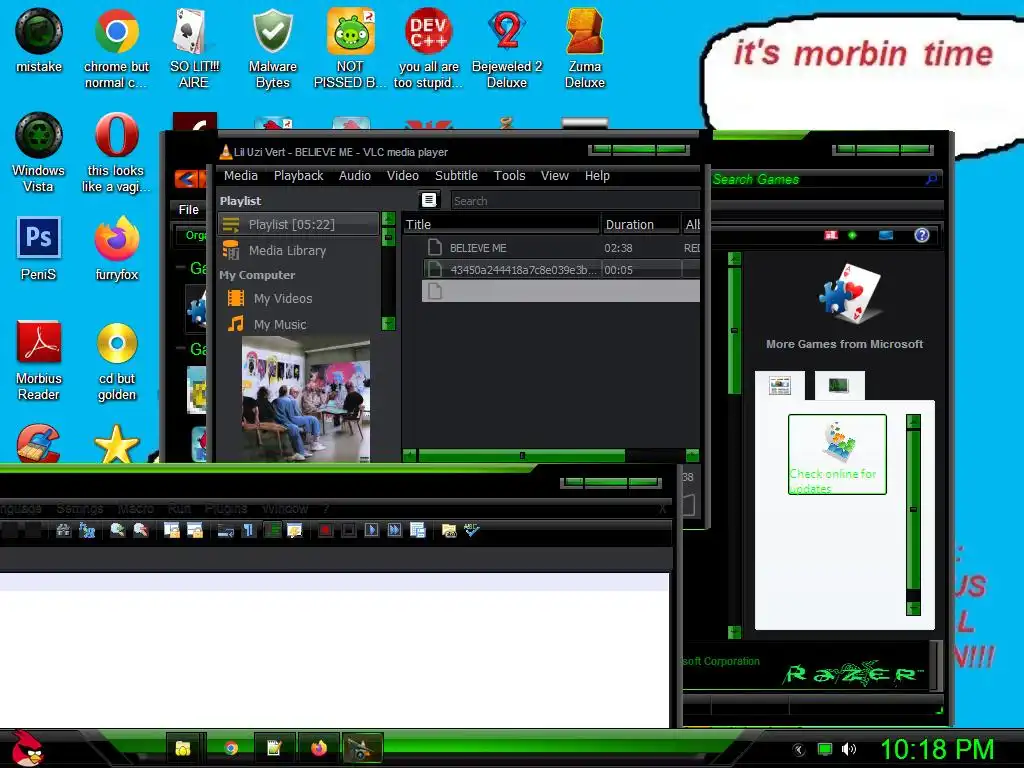1024x768 pixels.
Task: Open the Windows Vista recycle bin icon
Action: click(x=39, y=153)
